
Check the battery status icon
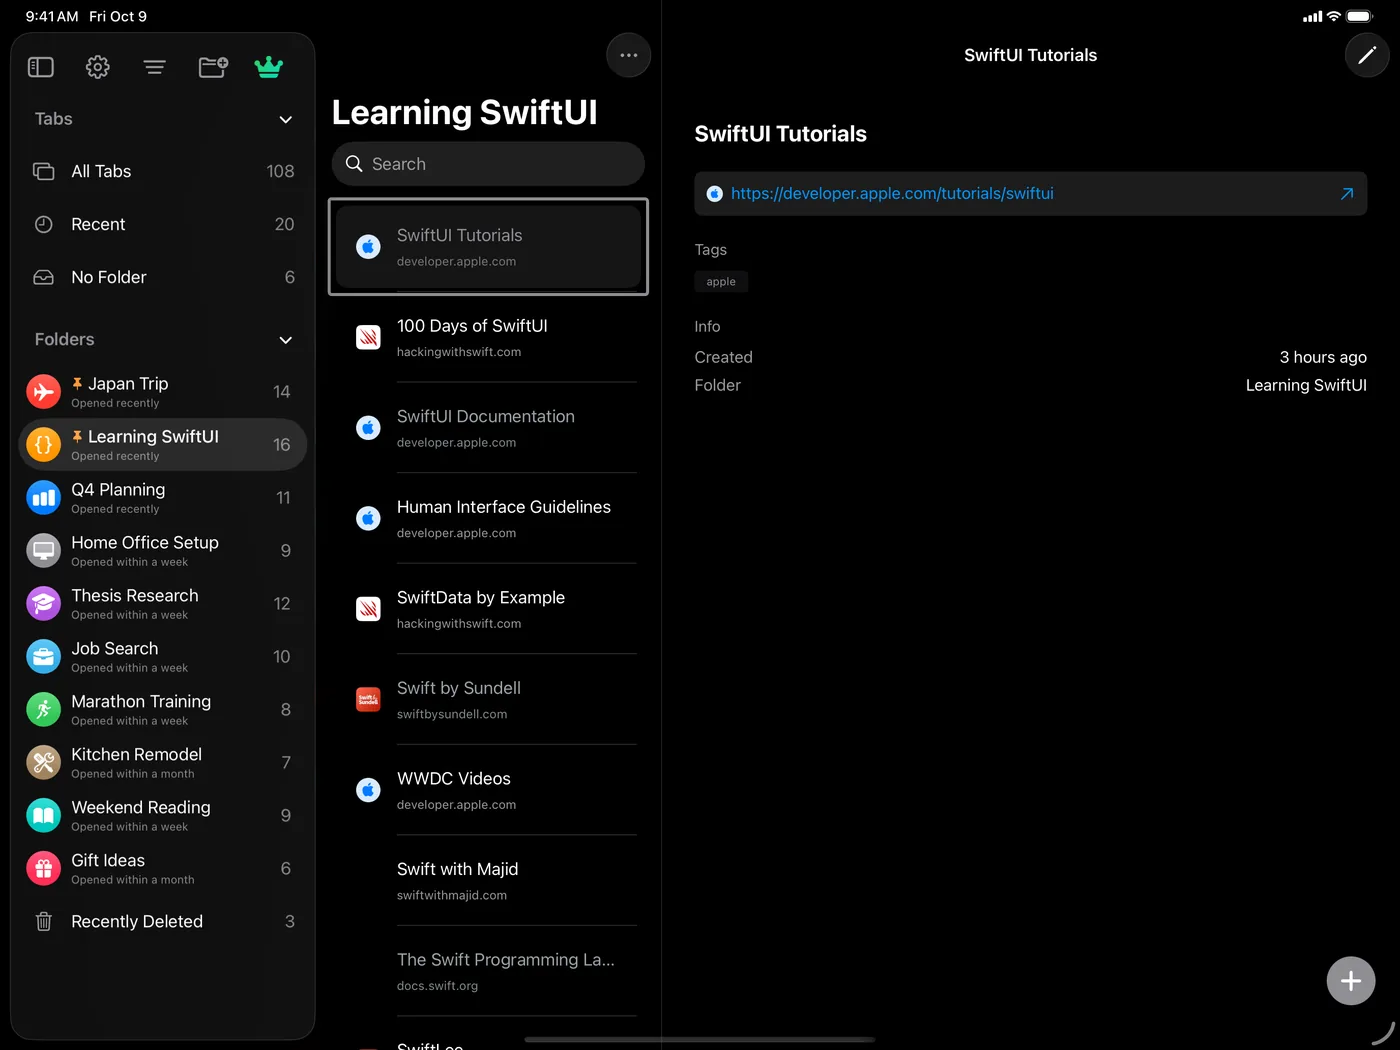tap(1360, 17)
